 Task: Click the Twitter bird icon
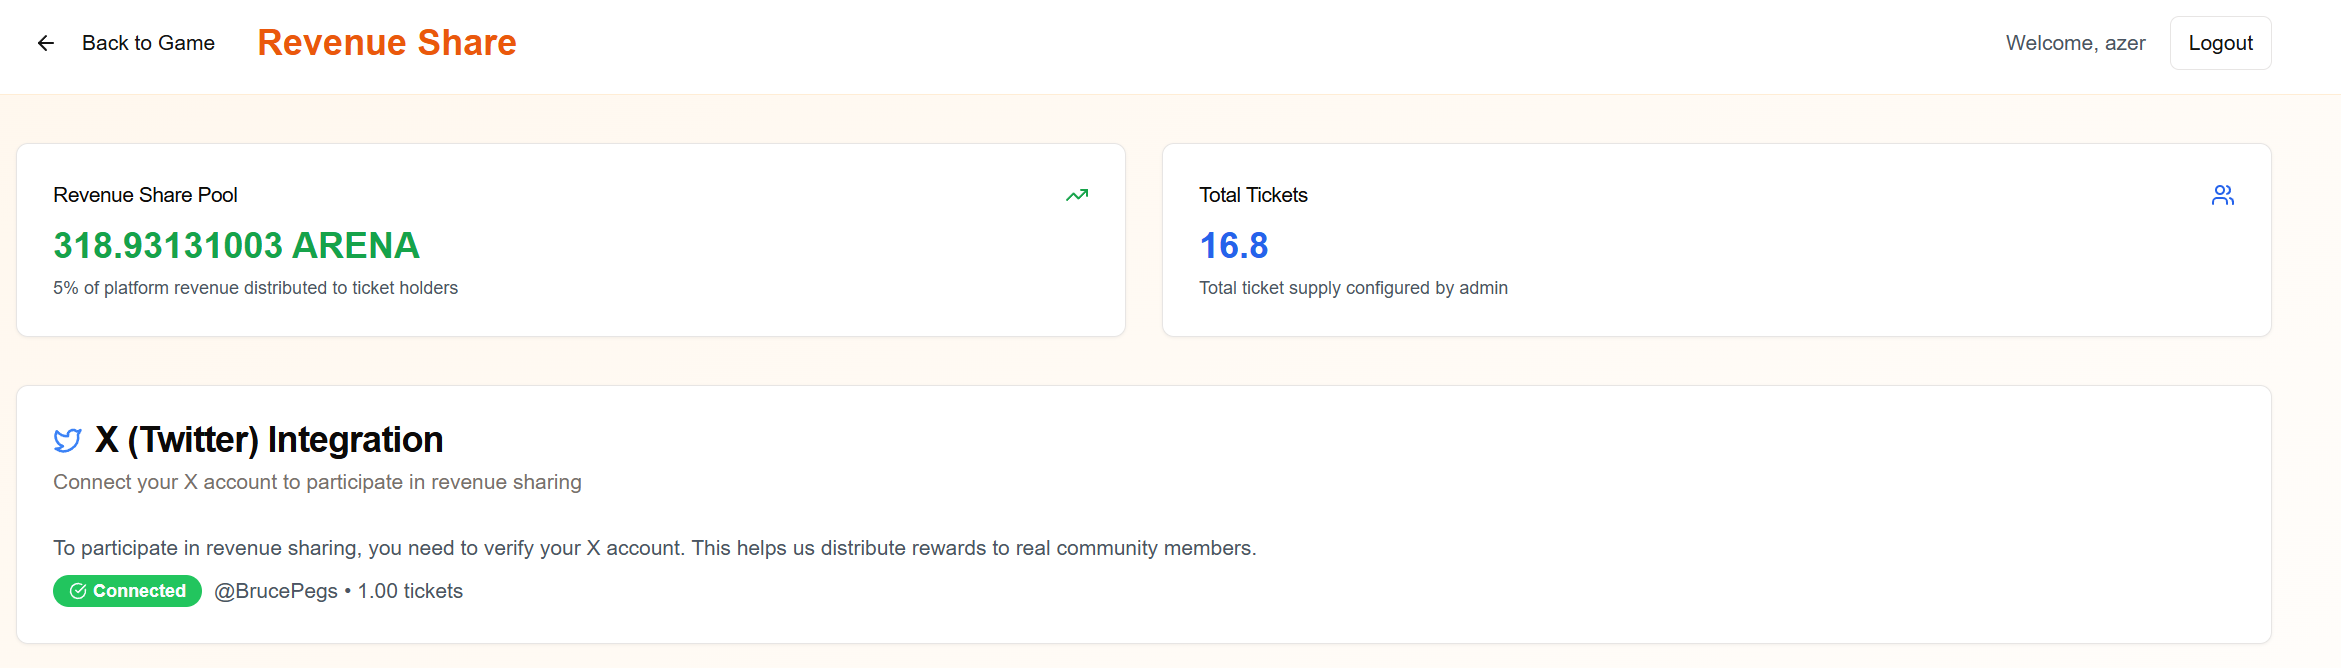click(67, 440)
